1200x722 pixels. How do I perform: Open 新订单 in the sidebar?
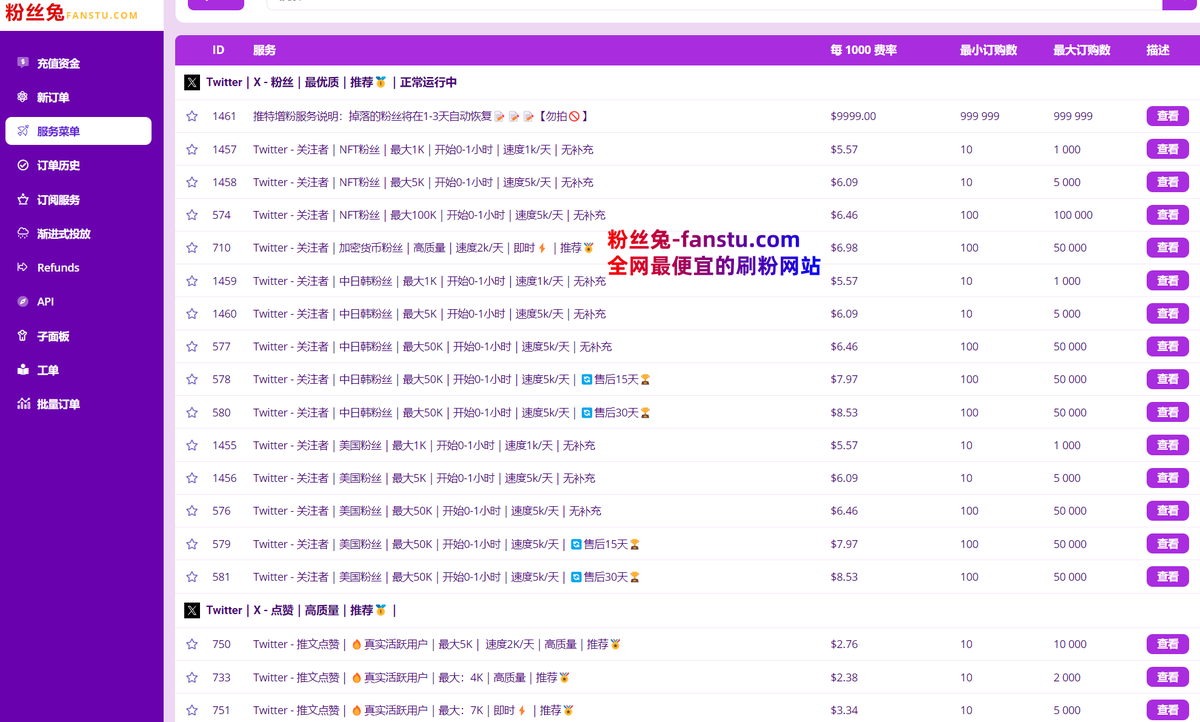point(78,97)
